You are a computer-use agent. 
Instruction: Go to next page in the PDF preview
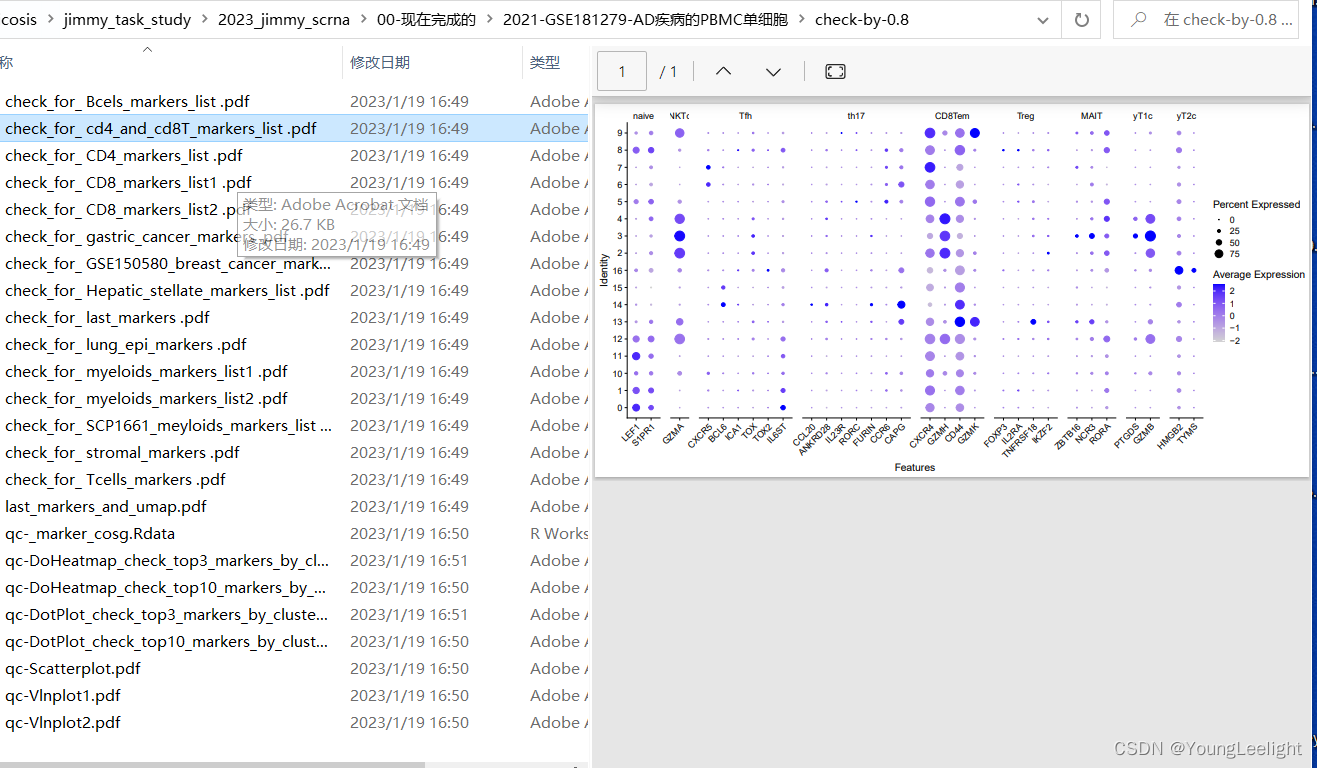[772, 71]
